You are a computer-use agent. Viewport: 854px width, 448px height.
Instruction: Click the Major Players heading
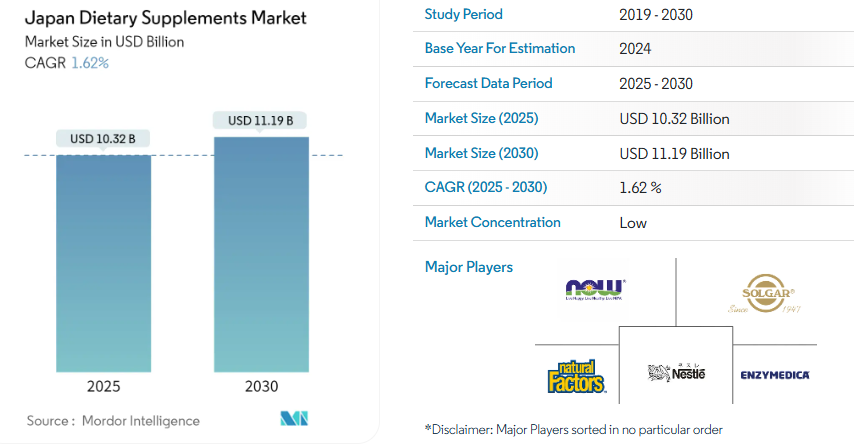[468, 267]
